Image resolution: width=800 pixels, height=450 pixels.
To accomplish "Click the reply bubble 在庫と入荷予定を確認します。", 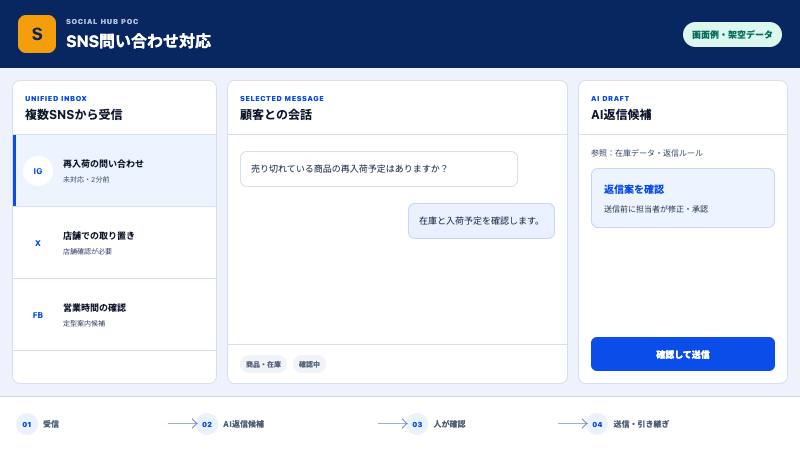I will 481,221.
